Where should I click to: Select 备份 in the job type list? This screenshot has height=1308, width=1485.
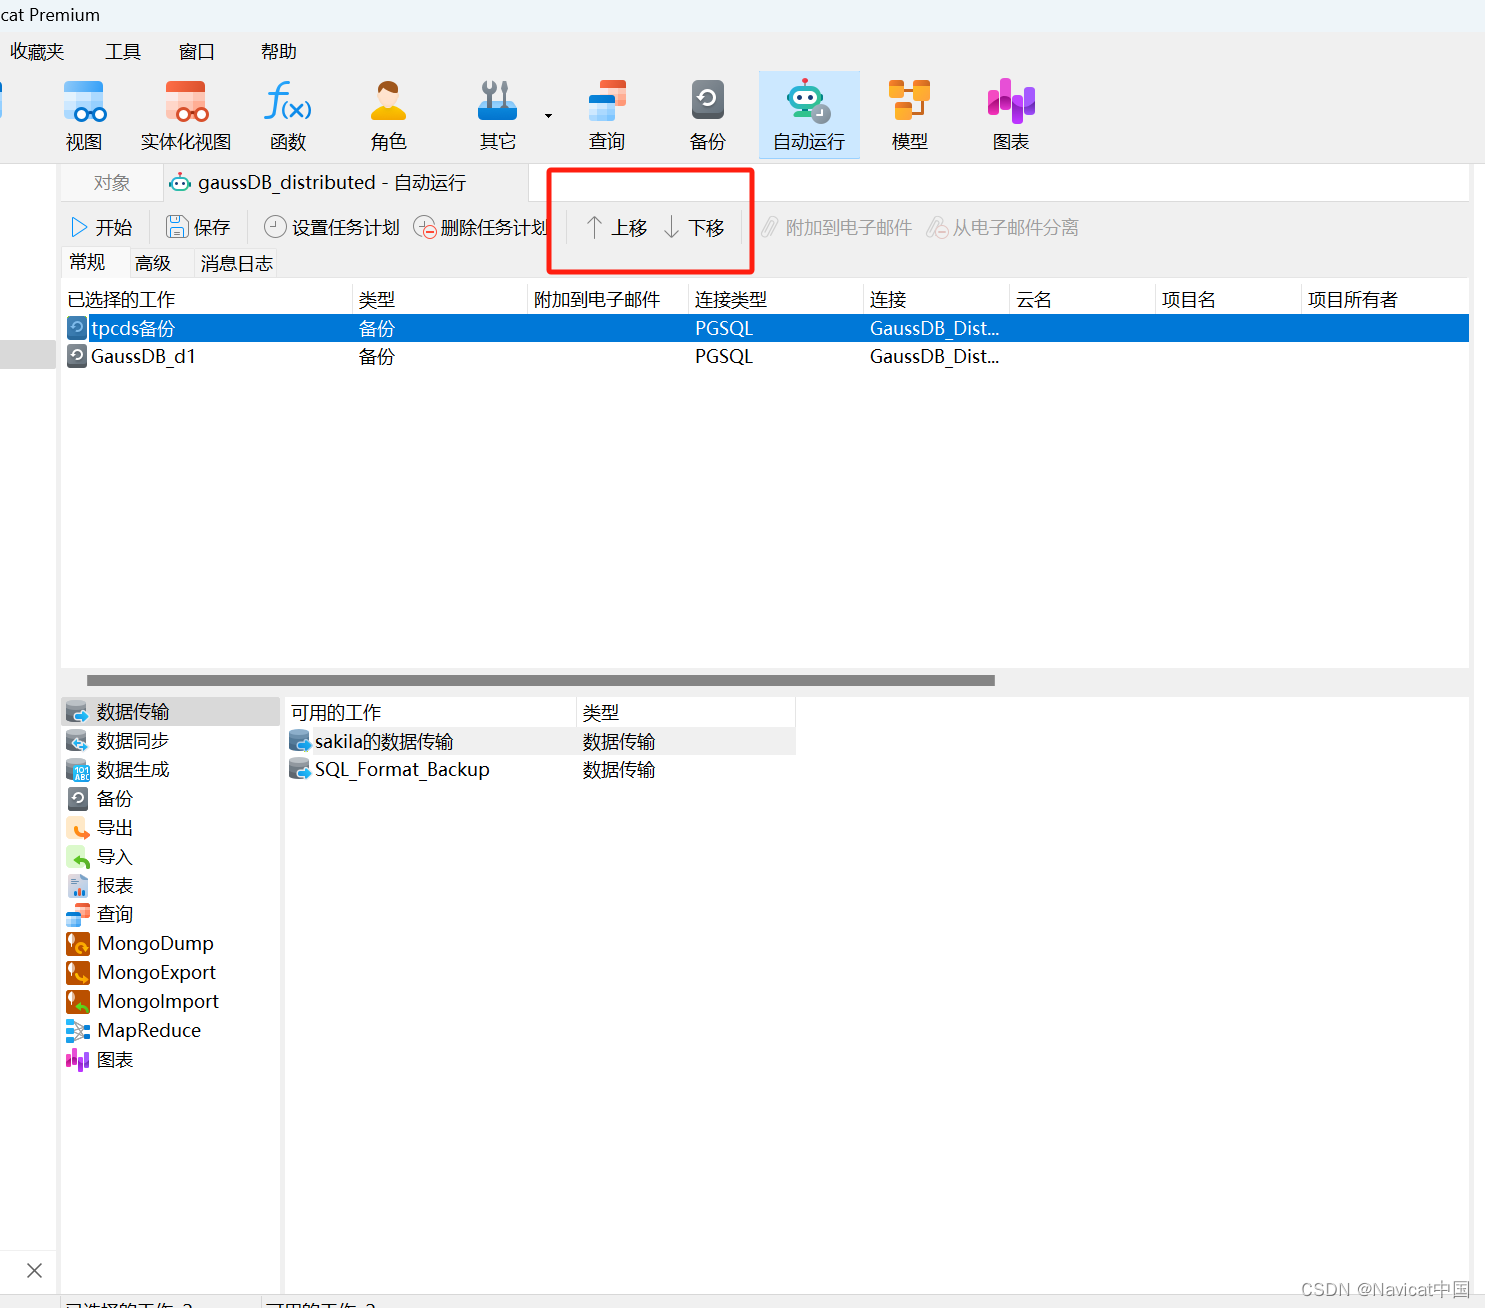click(170, 798)
